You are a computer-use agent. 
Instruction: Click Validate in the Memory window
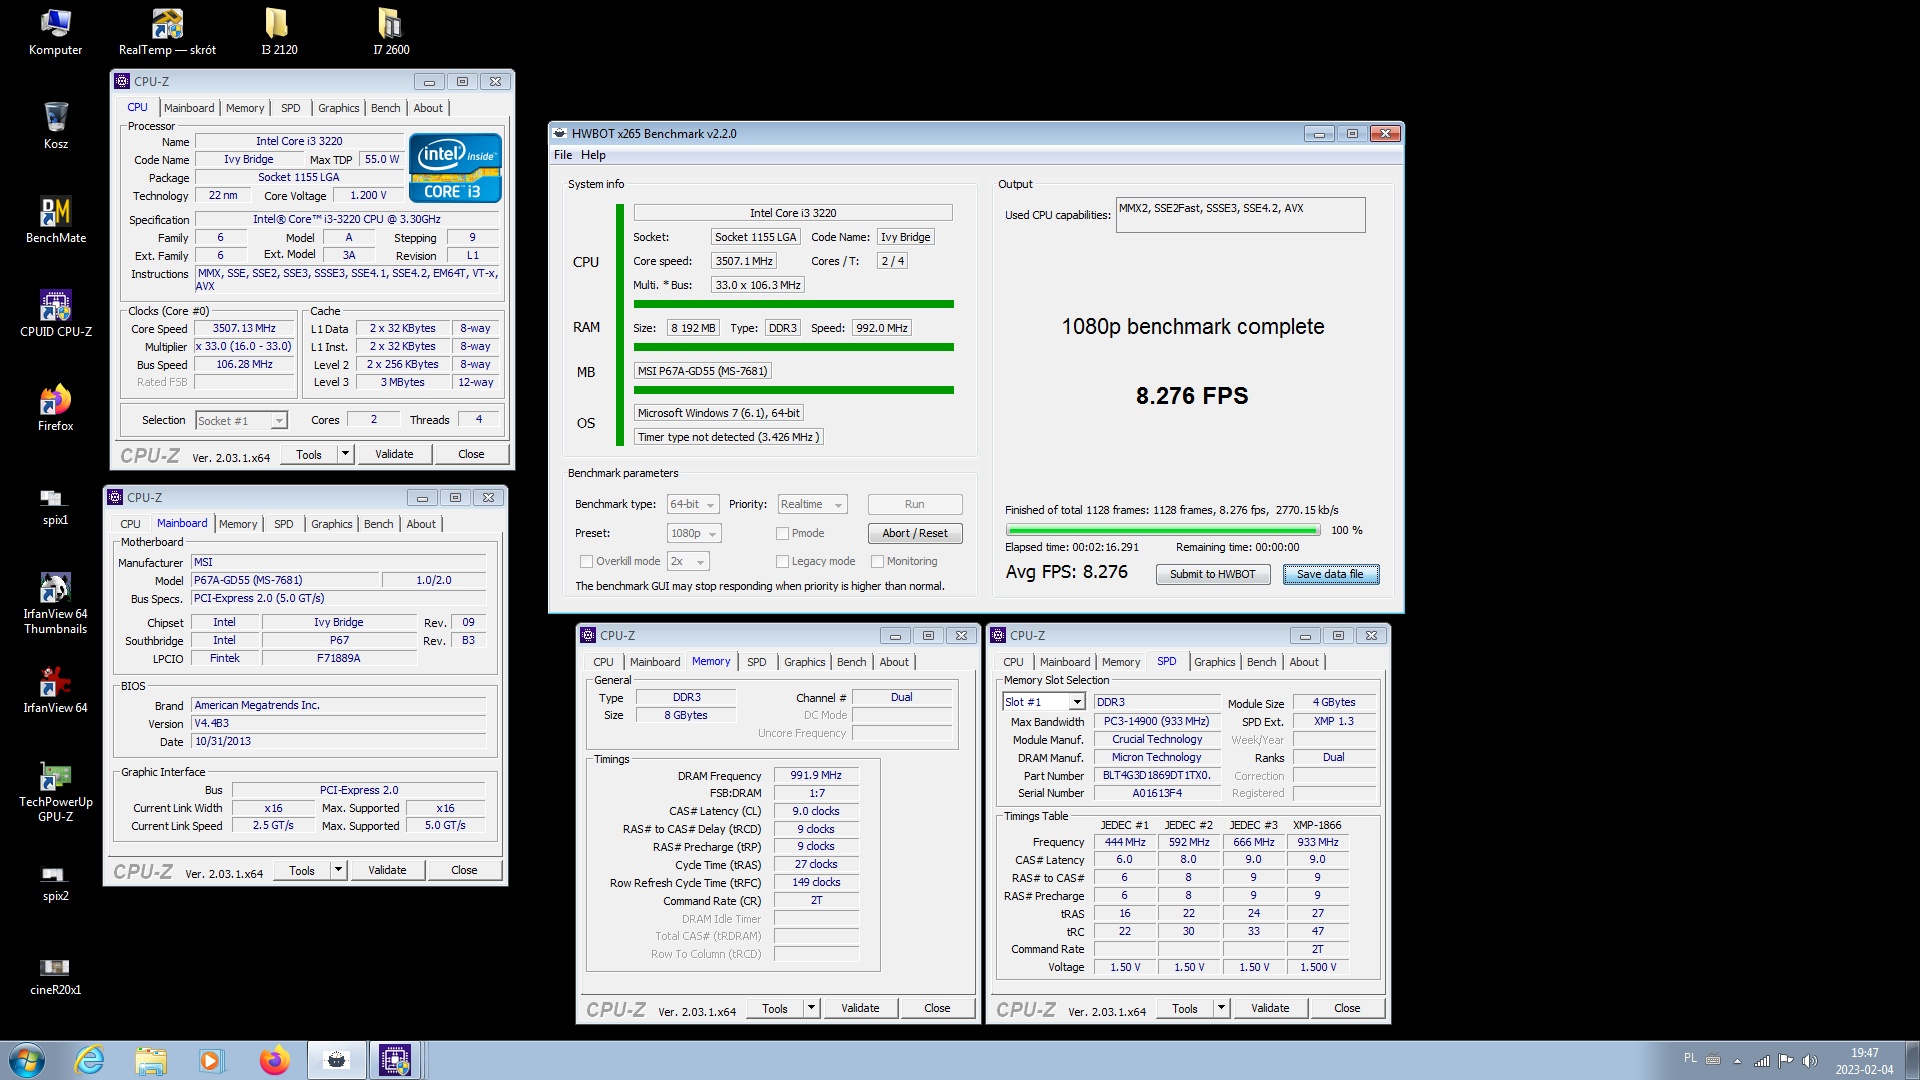pos(860,1008)
